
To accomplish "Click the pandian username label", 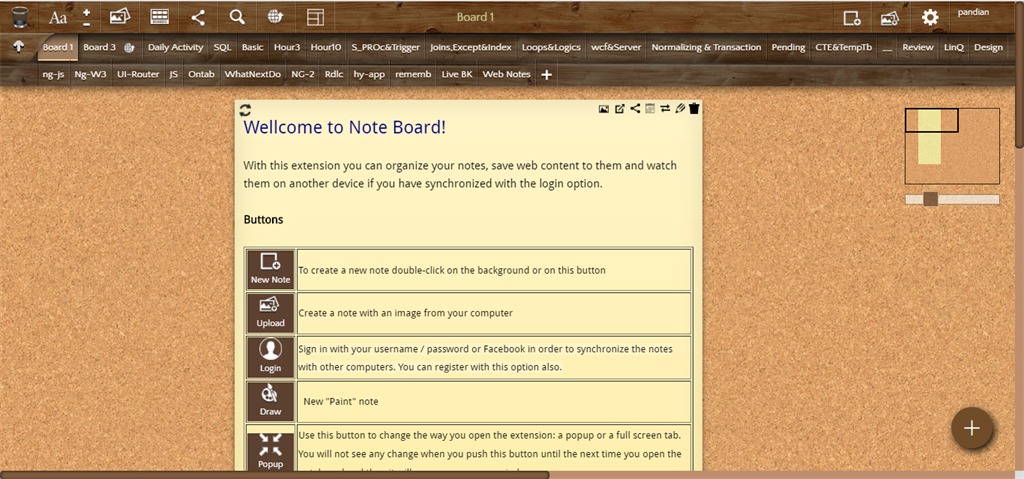I will (973, 12).
